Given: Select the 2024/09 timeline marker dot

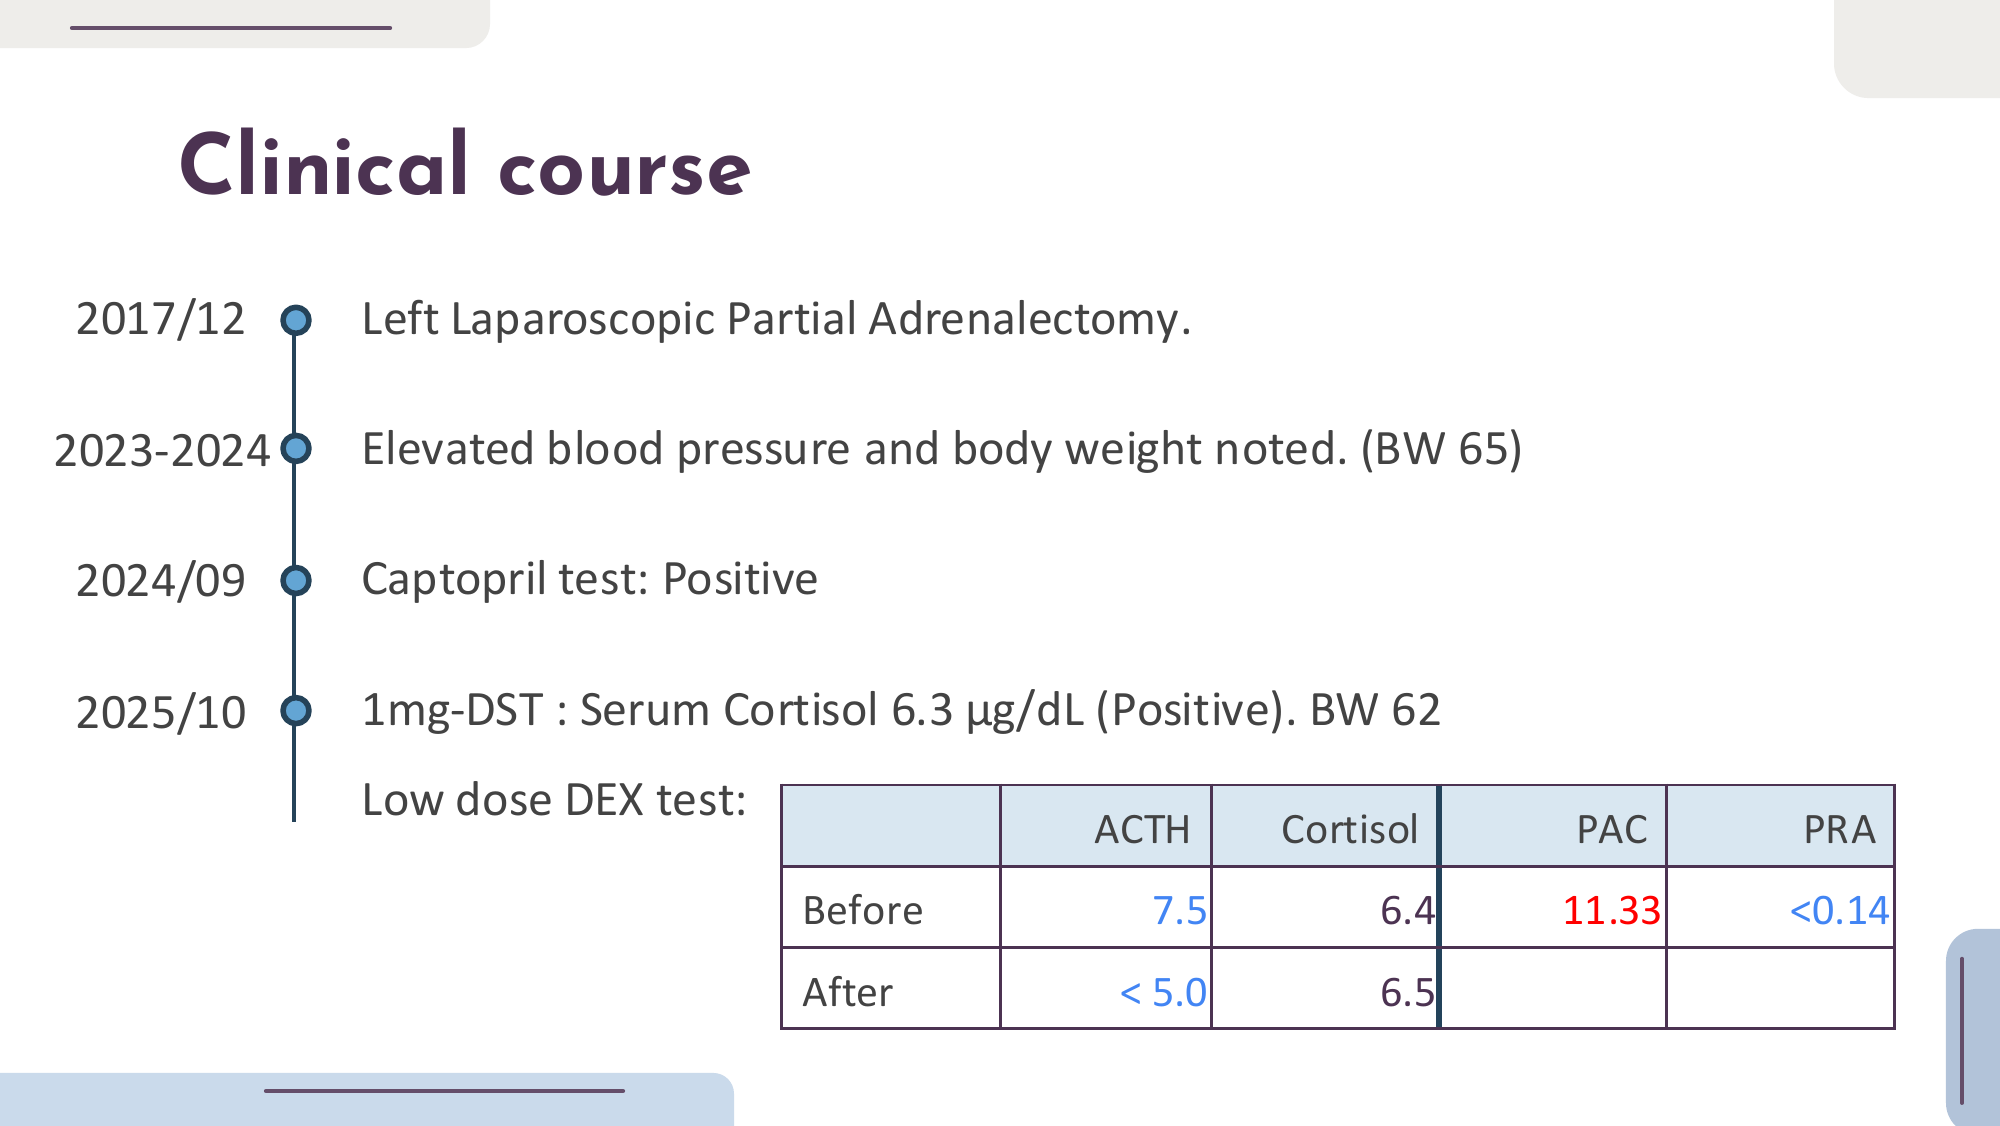Looking at the screenshot, I should (295, 580).
